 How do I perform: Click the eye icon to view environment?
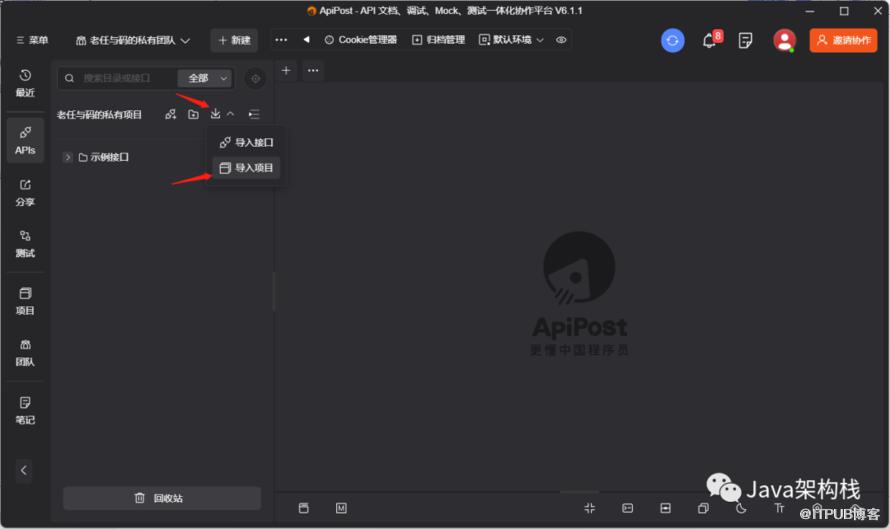561,40
